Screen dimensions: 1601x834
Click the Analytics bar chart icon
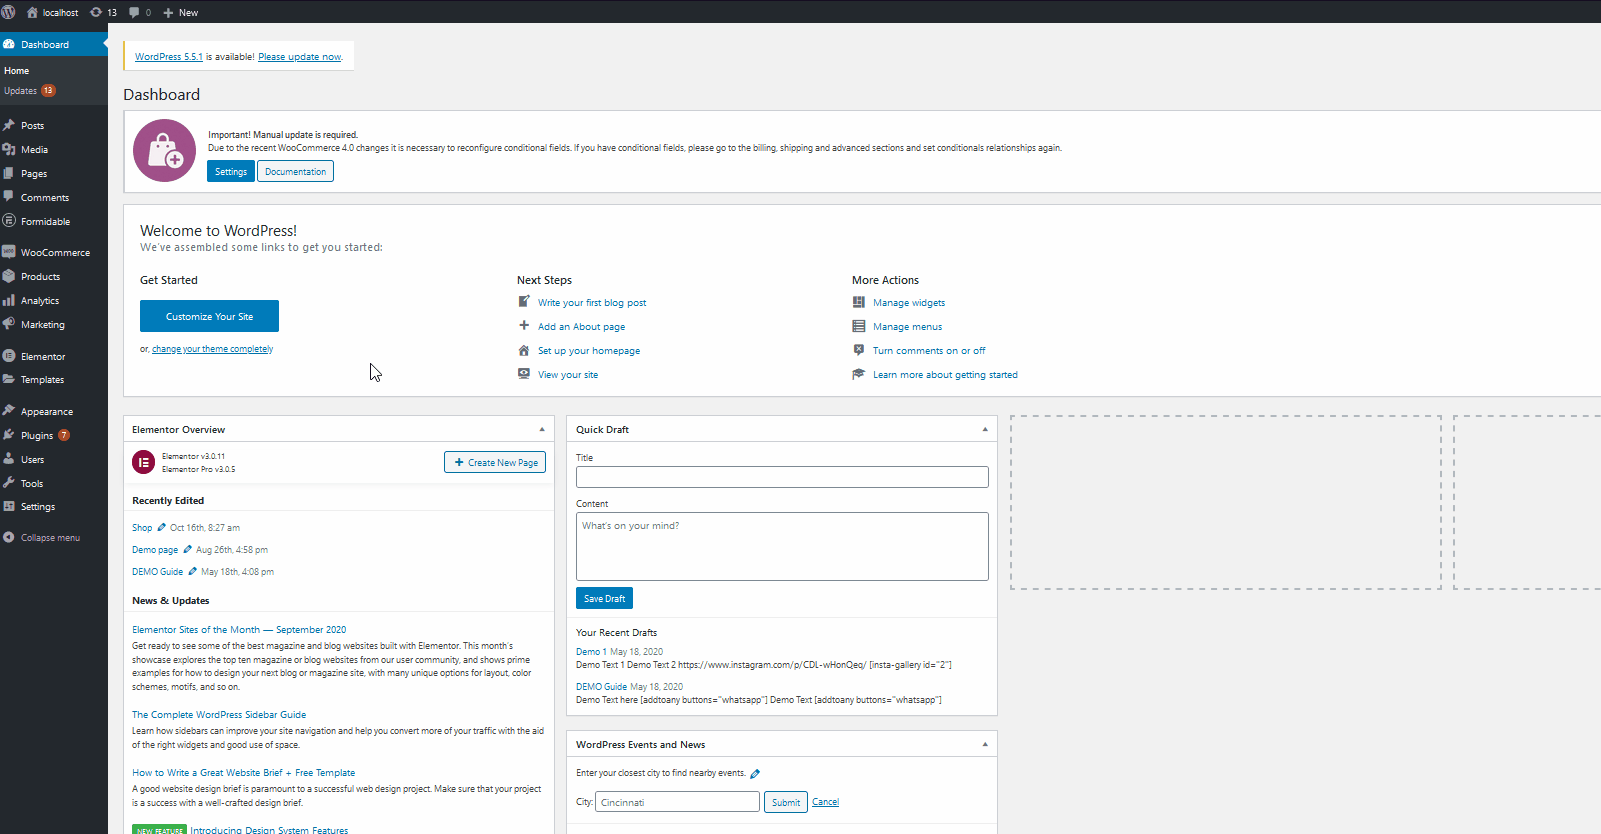coord(9,300)
